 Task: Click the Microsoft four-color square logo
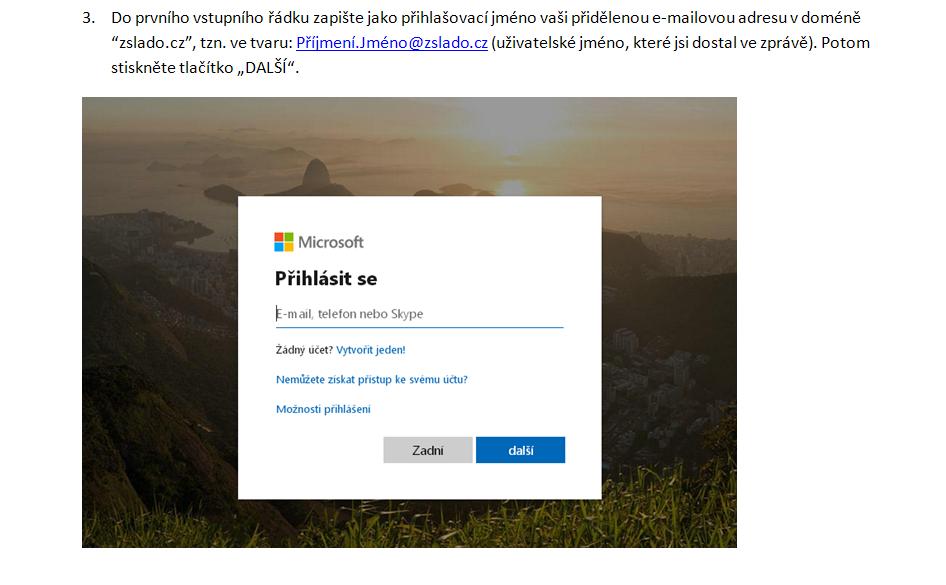click(284, 242)
